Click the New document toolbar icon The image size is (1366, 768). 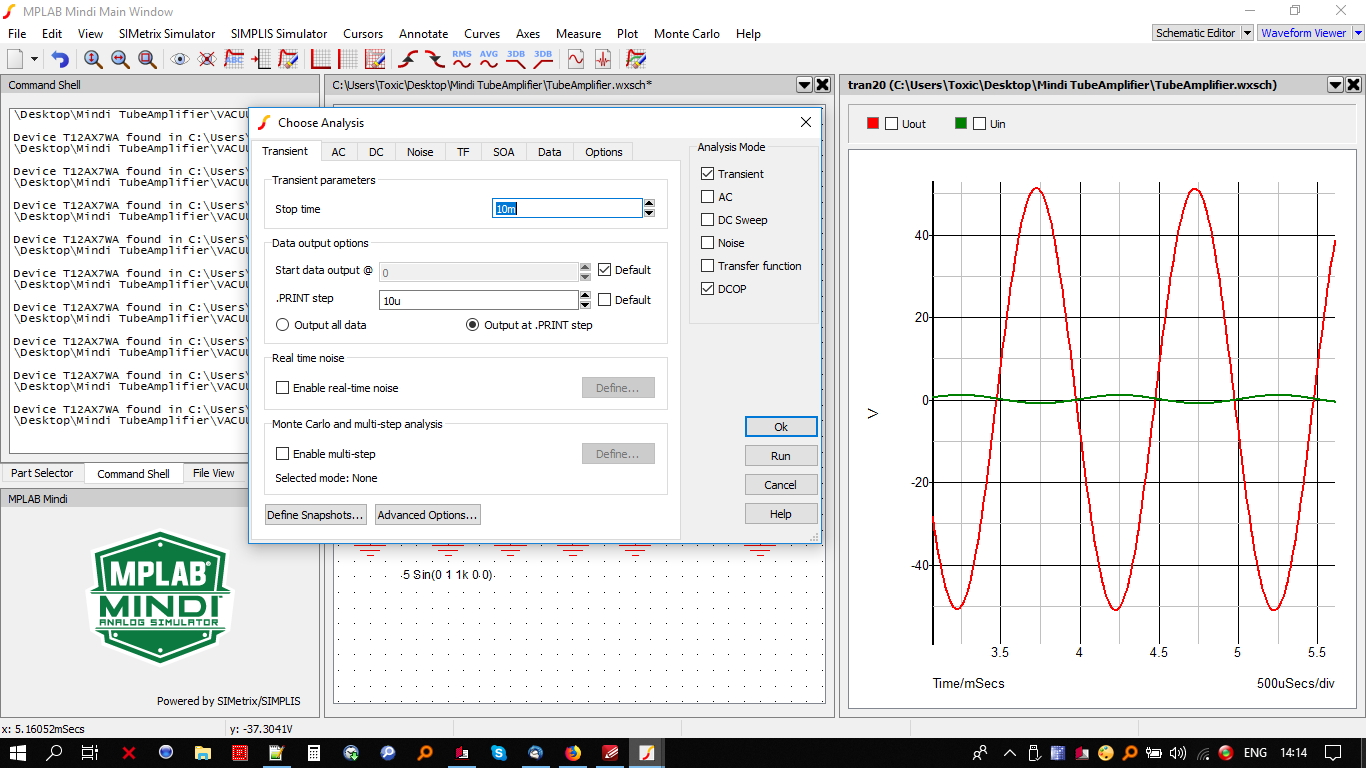[16, 59]
